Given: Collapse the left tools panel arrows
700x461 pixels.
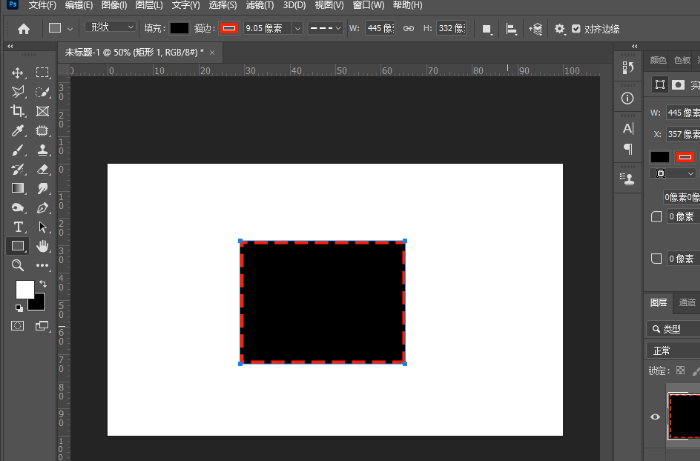Looking at the screenshot, I should pyautogui.click(x=10, y=46).
